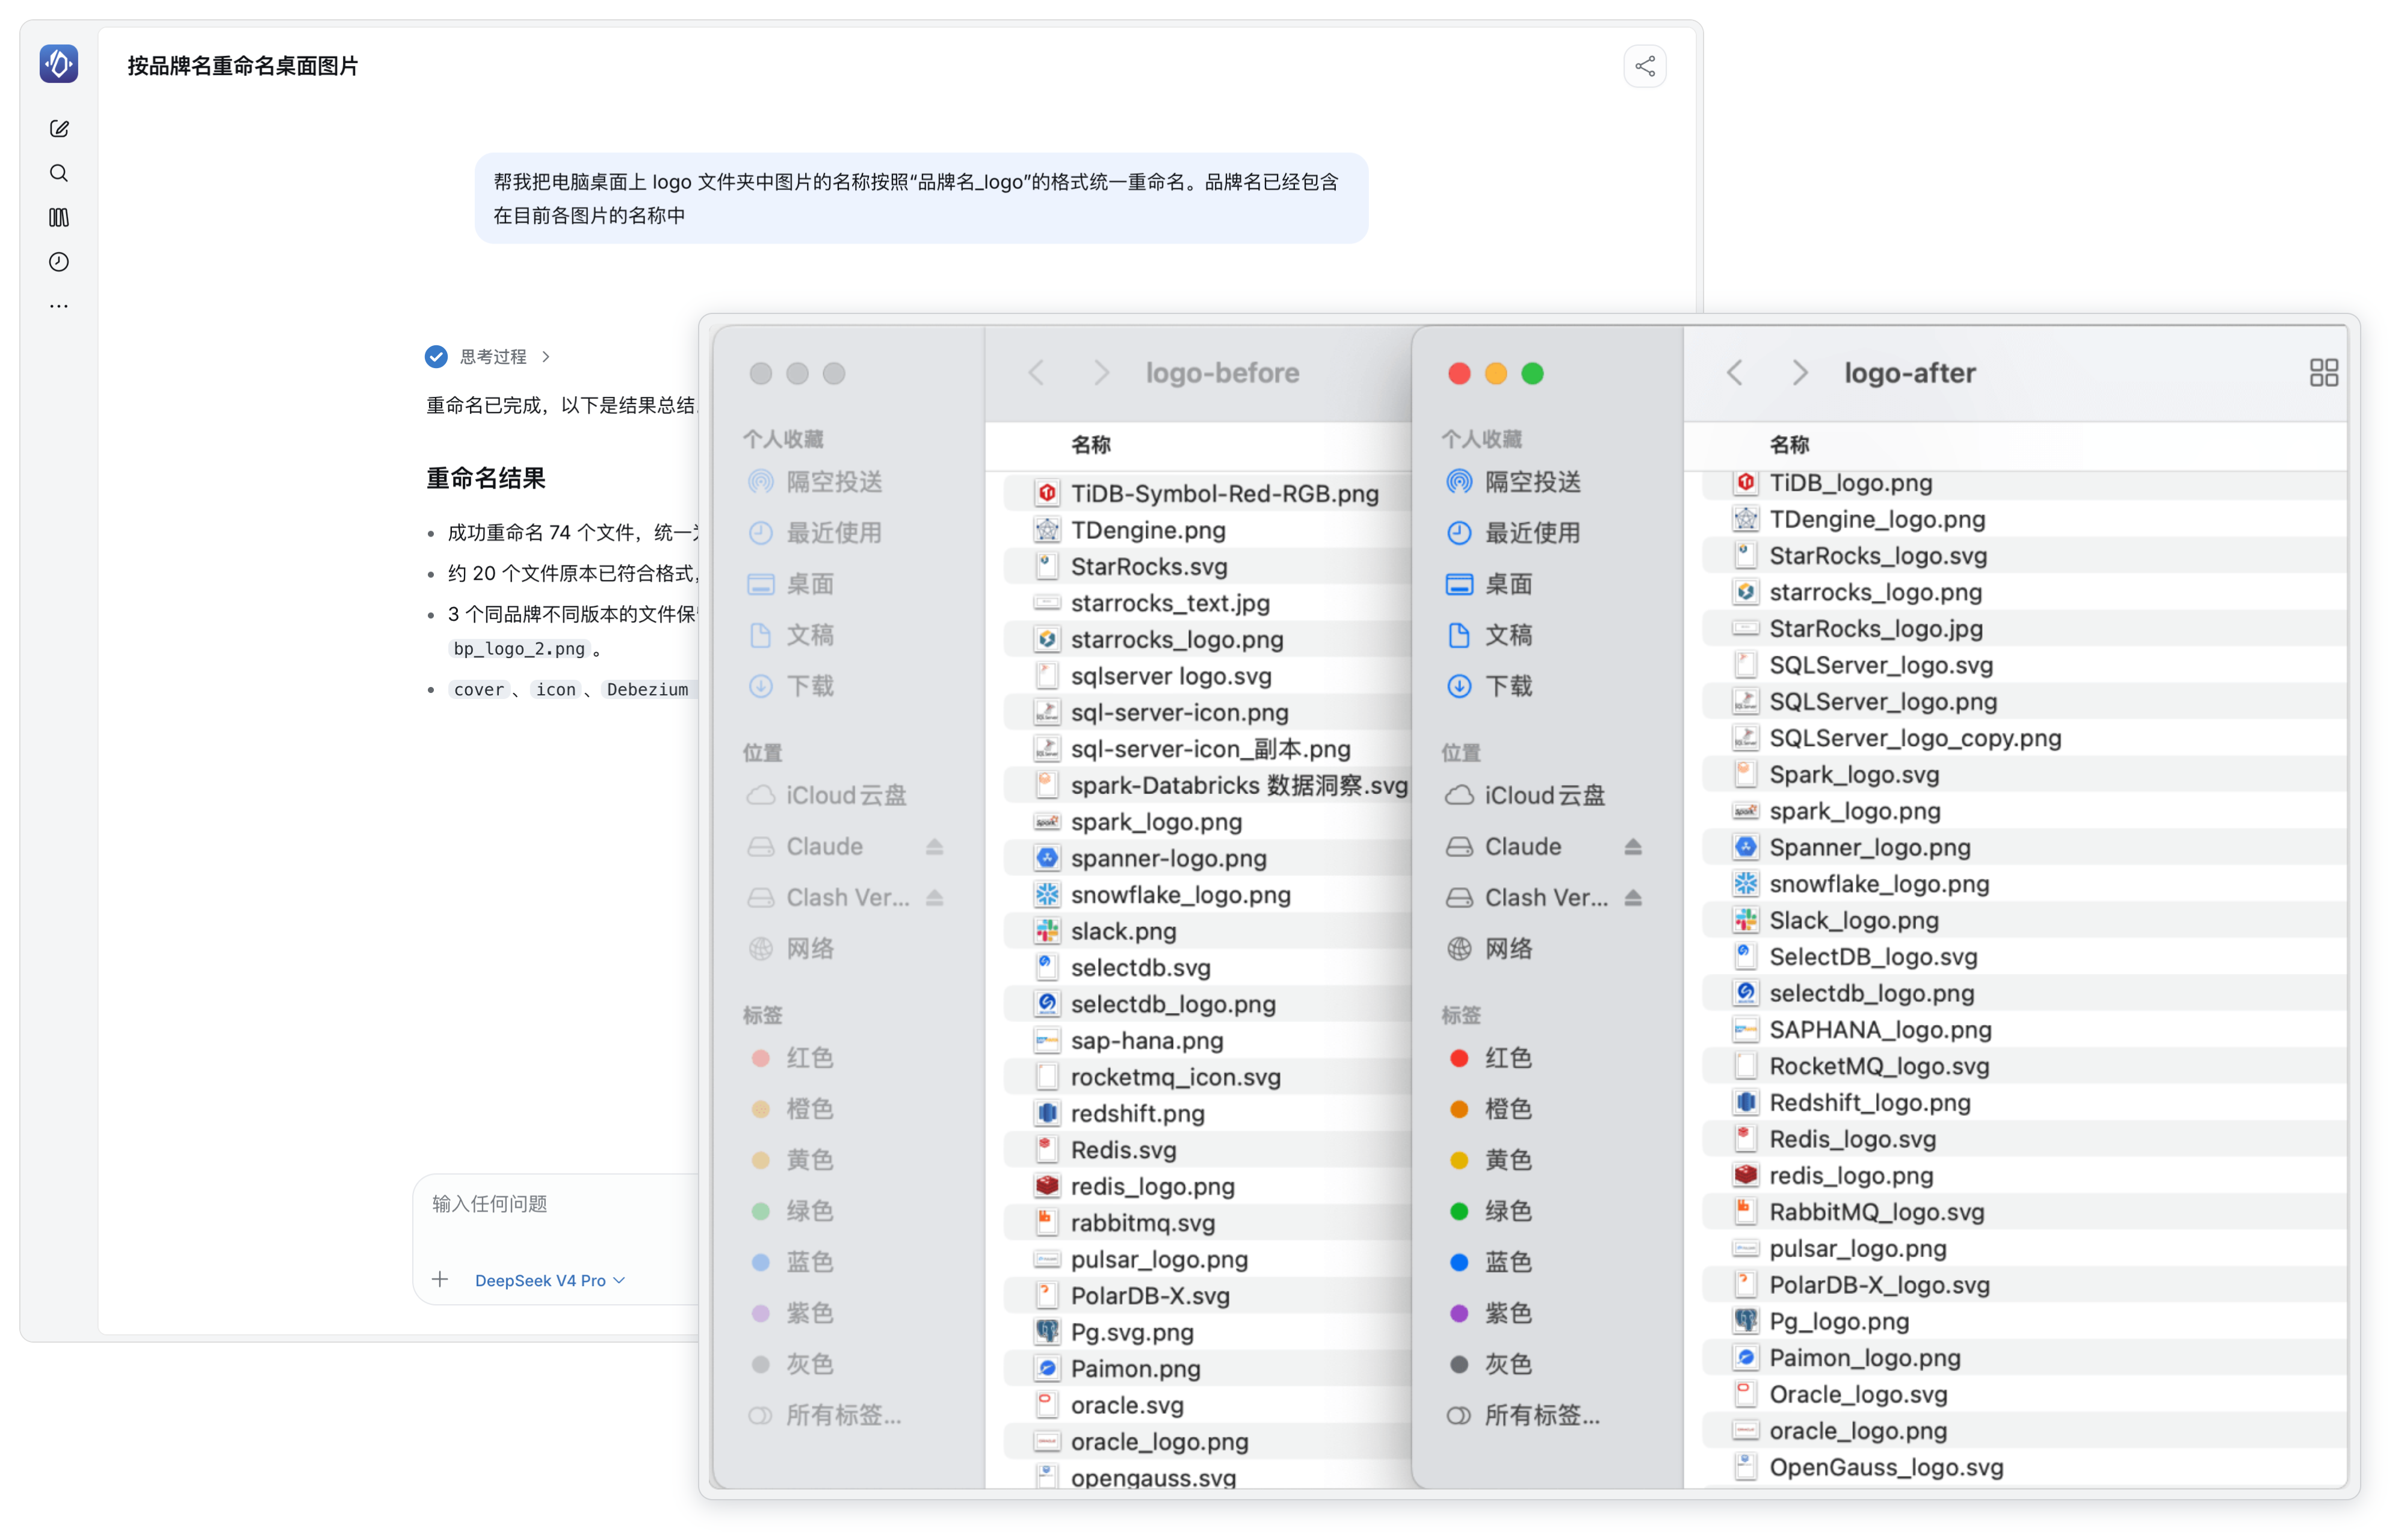Open the more options ellipsis in sidebar

pos(59,306)
